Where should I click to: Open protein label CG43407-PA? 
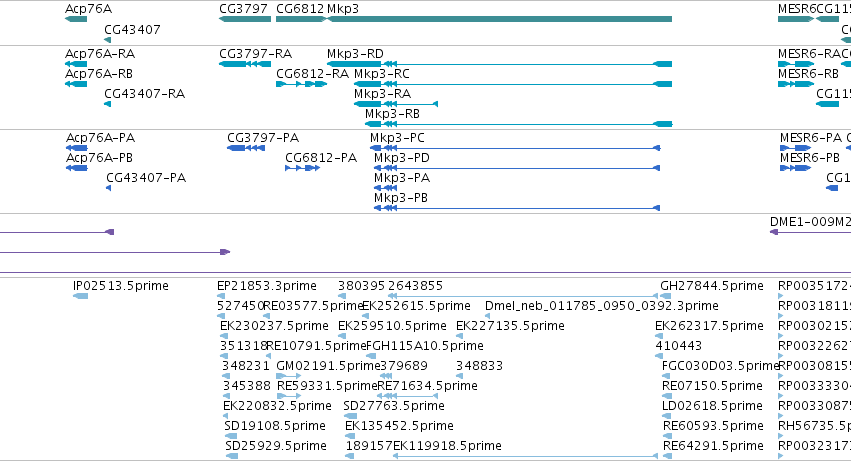[x=146, y=178]
